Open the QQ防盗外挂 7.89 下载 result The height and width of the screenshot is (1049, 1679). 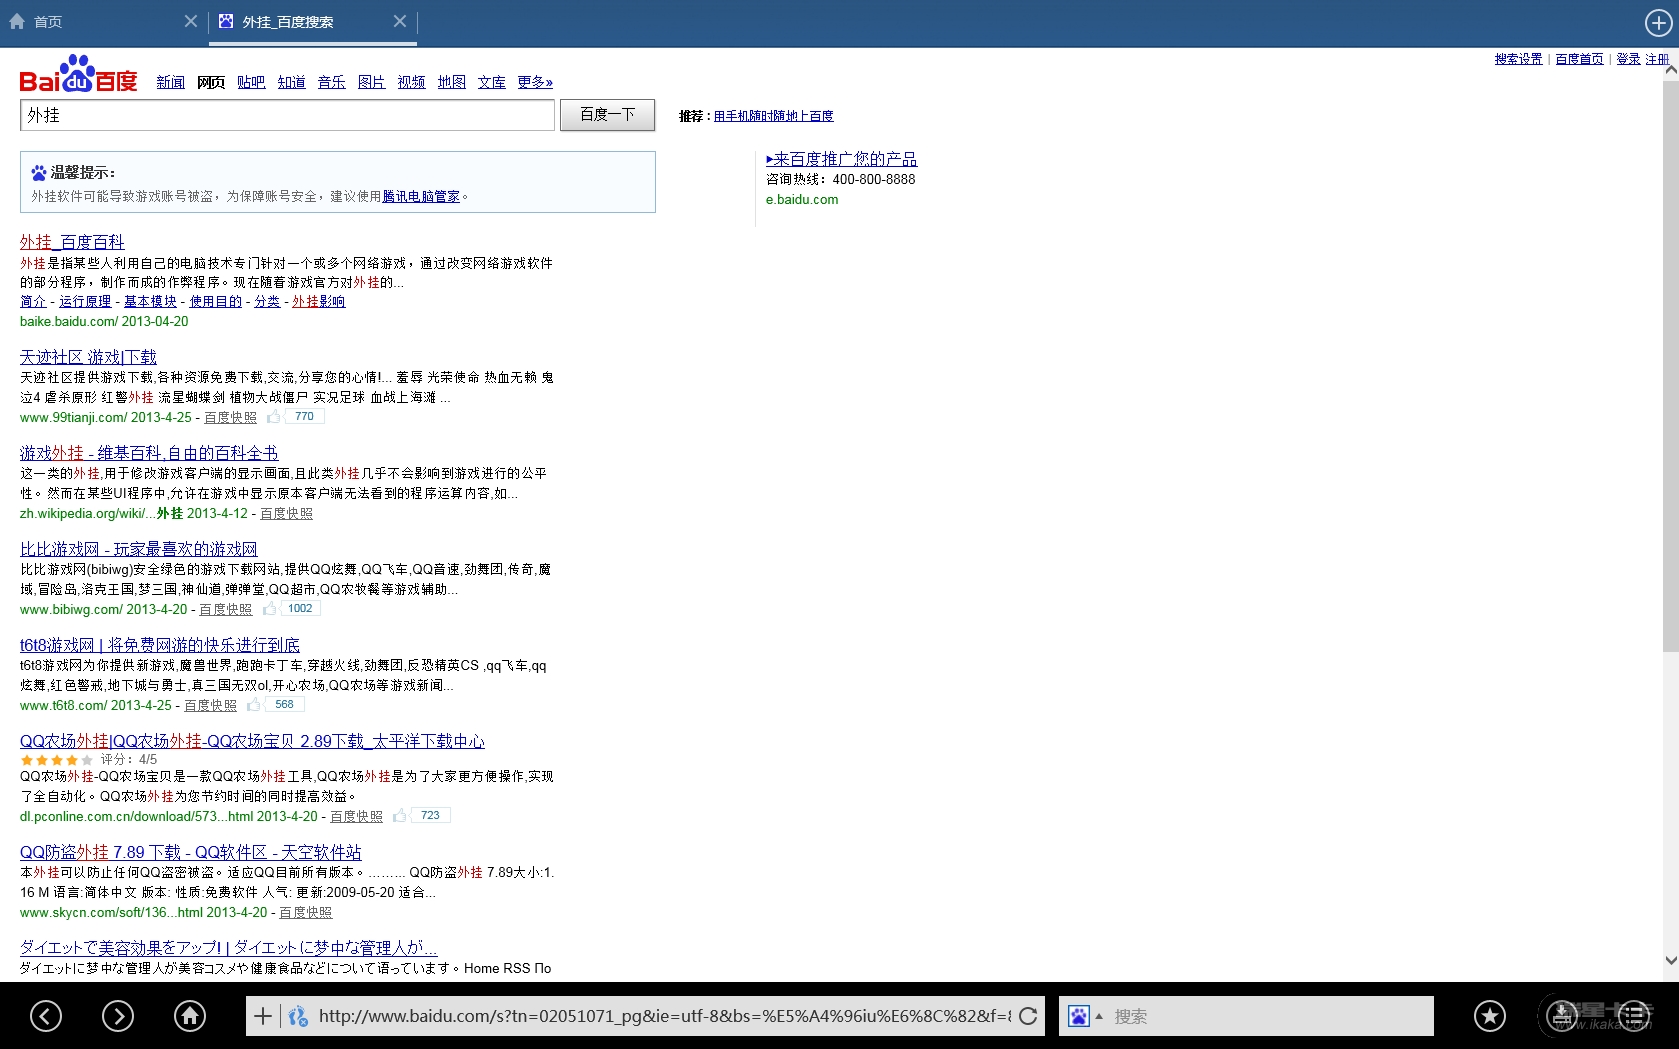(190, 852)
